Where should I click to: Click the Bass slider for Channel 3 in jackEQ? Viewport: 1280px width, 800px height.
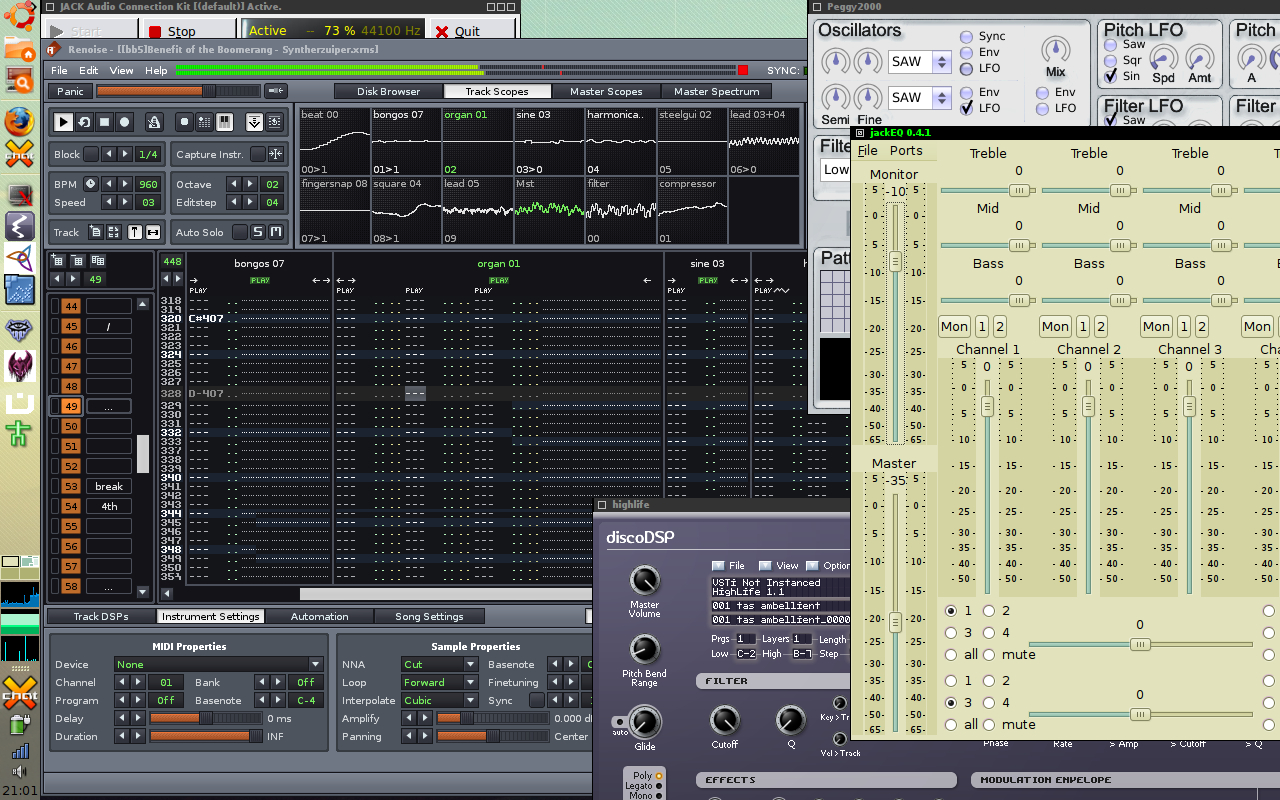1220,300
